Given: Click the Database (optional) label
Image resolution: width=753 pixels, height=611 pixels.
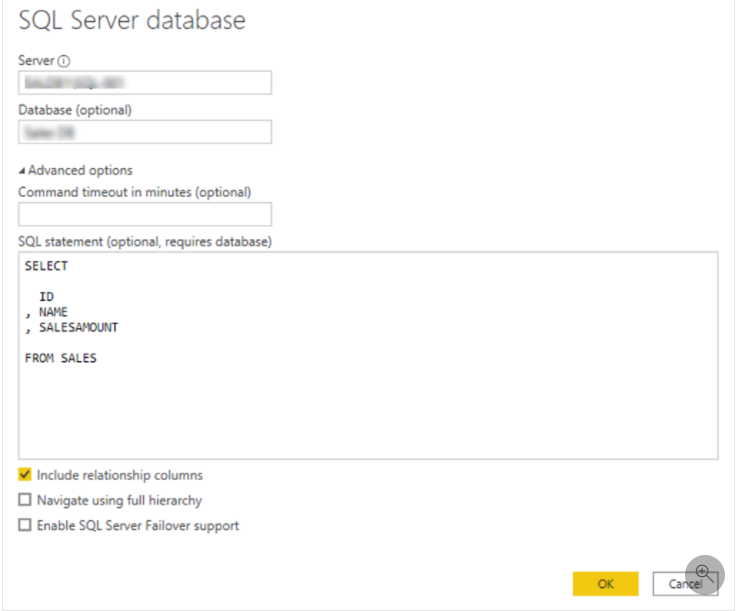Looking at the screenshot, I should pos(75,110).
